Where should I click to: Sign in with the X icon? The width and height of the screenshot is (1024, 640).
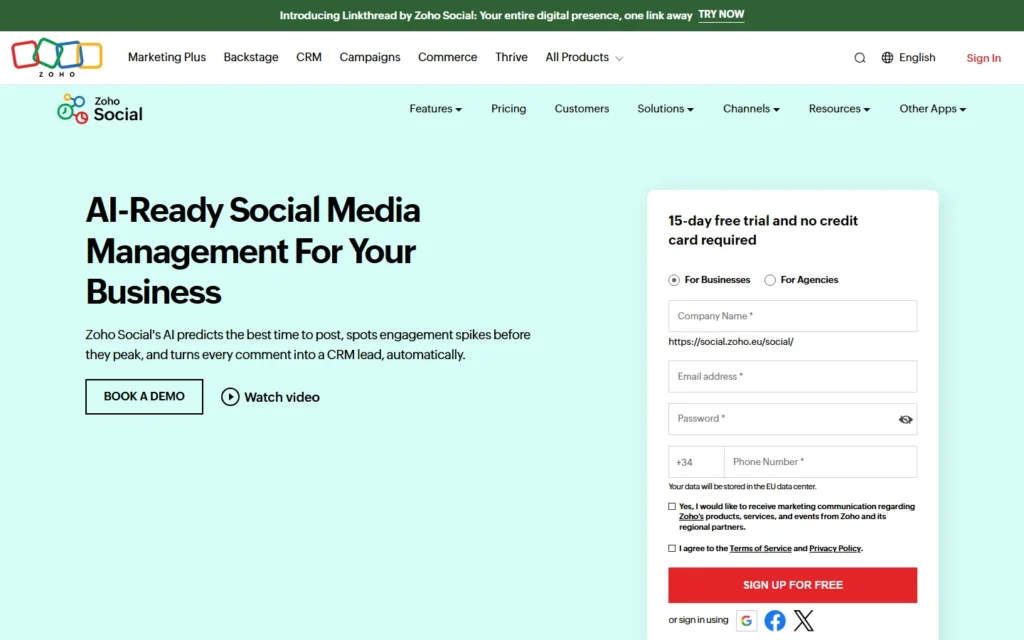(804, 620)
